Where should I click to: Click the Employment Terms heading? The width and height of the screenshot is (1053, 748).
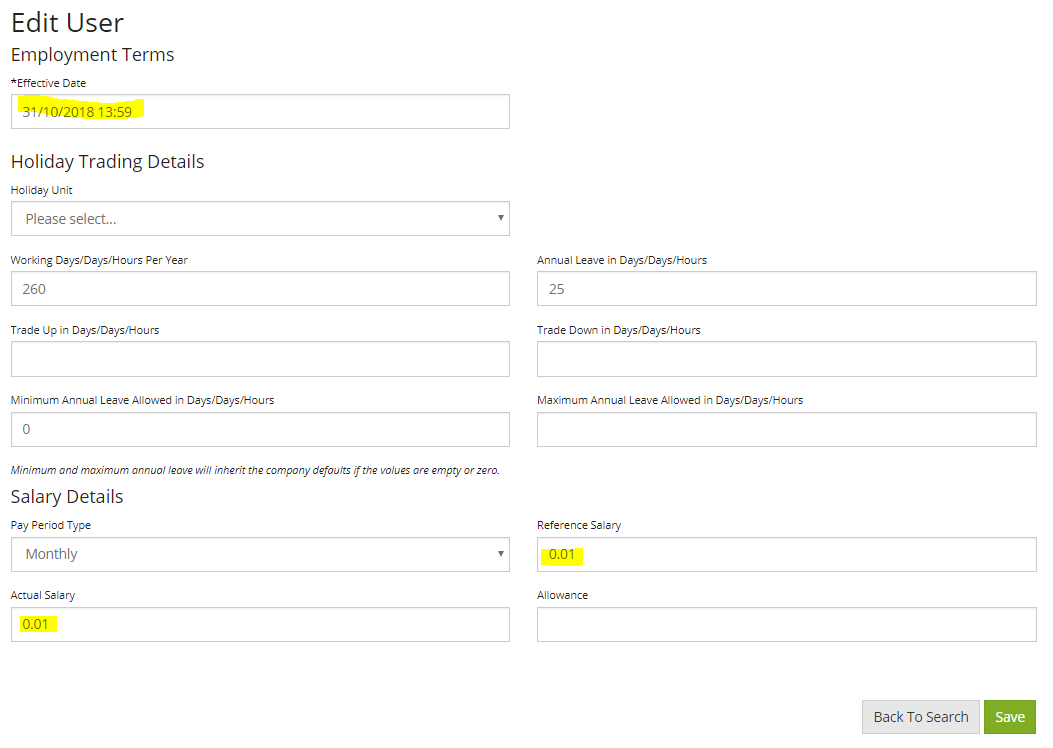click(x=92, y=55)
